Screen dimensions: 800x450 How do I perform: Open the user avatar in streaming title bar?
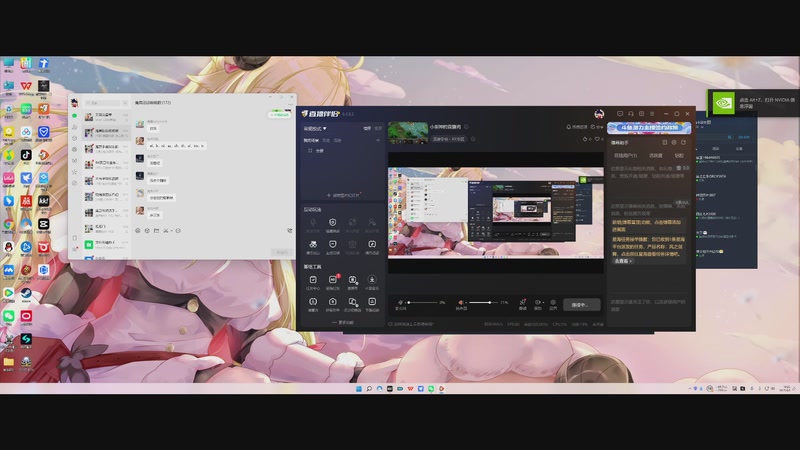[599, 114]
